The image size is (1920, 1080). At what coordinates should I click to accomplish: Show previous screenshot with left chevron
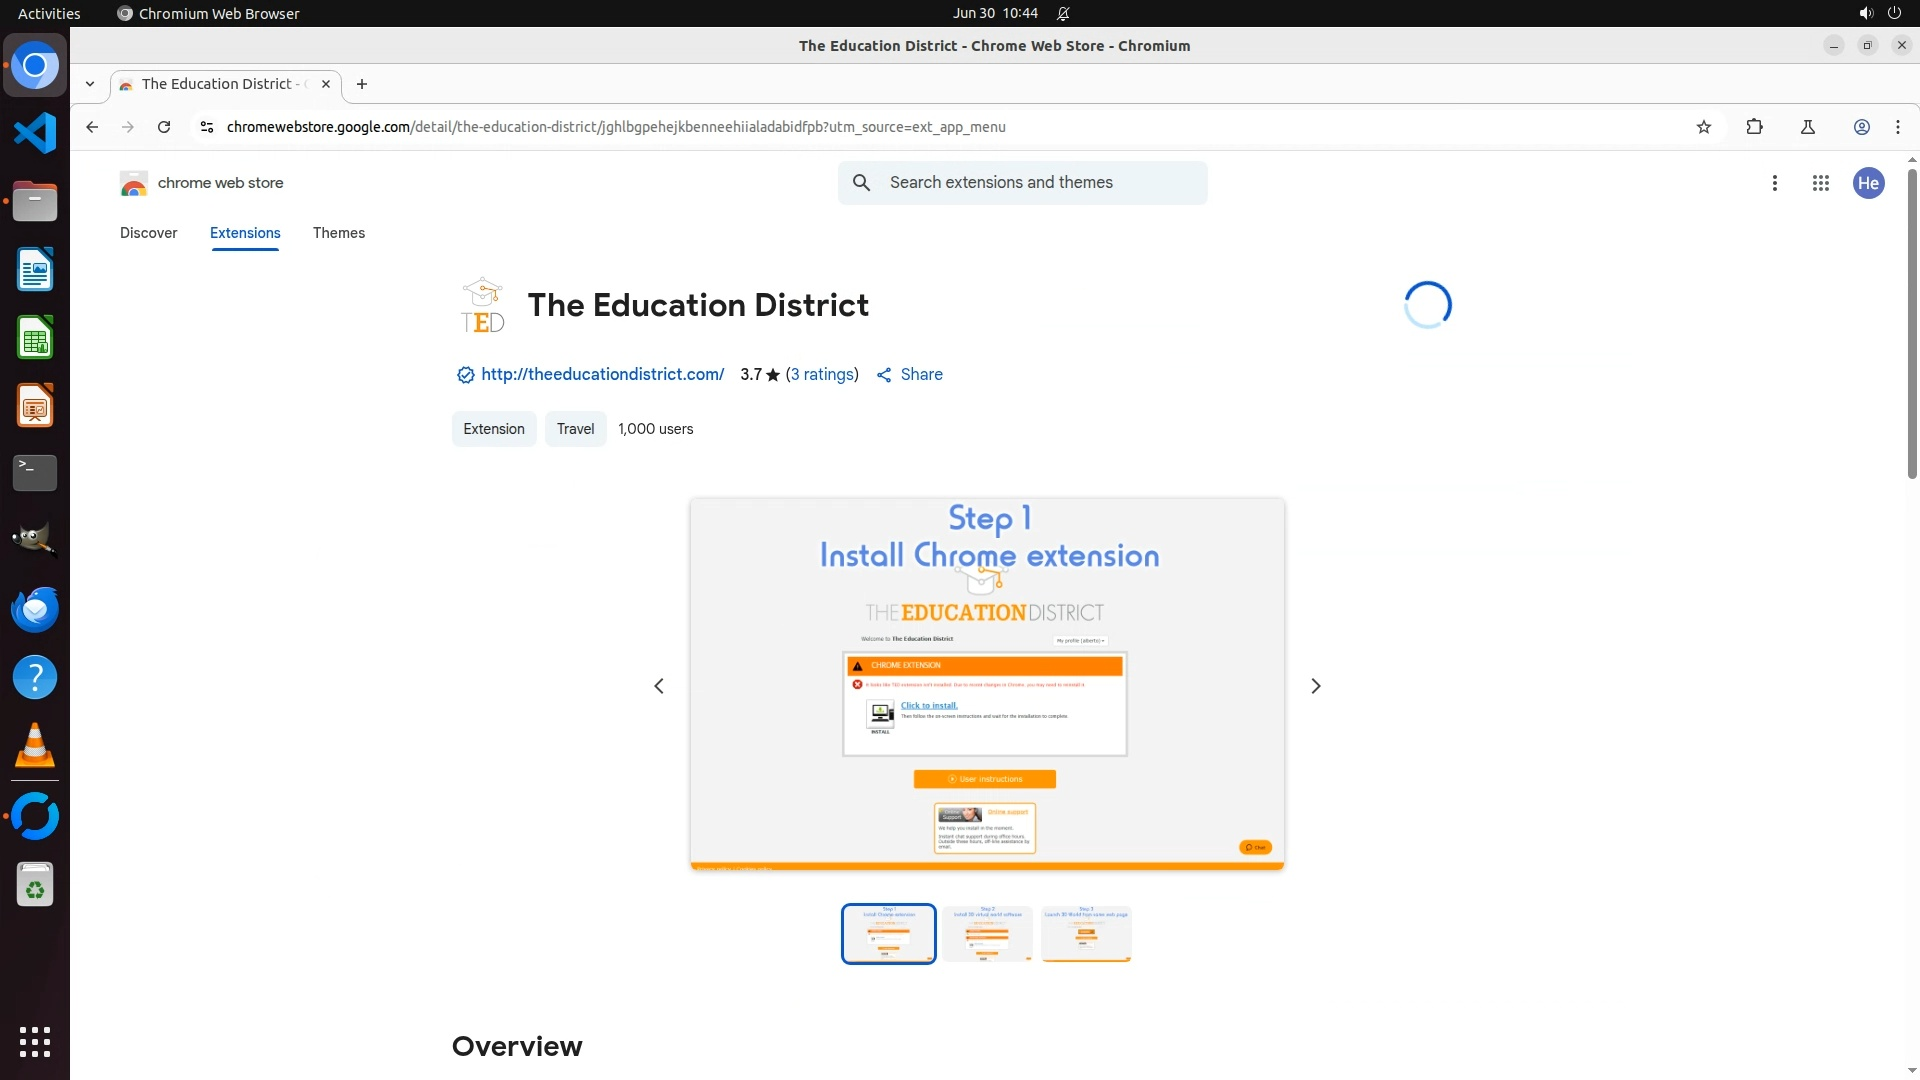click(659, 686)
